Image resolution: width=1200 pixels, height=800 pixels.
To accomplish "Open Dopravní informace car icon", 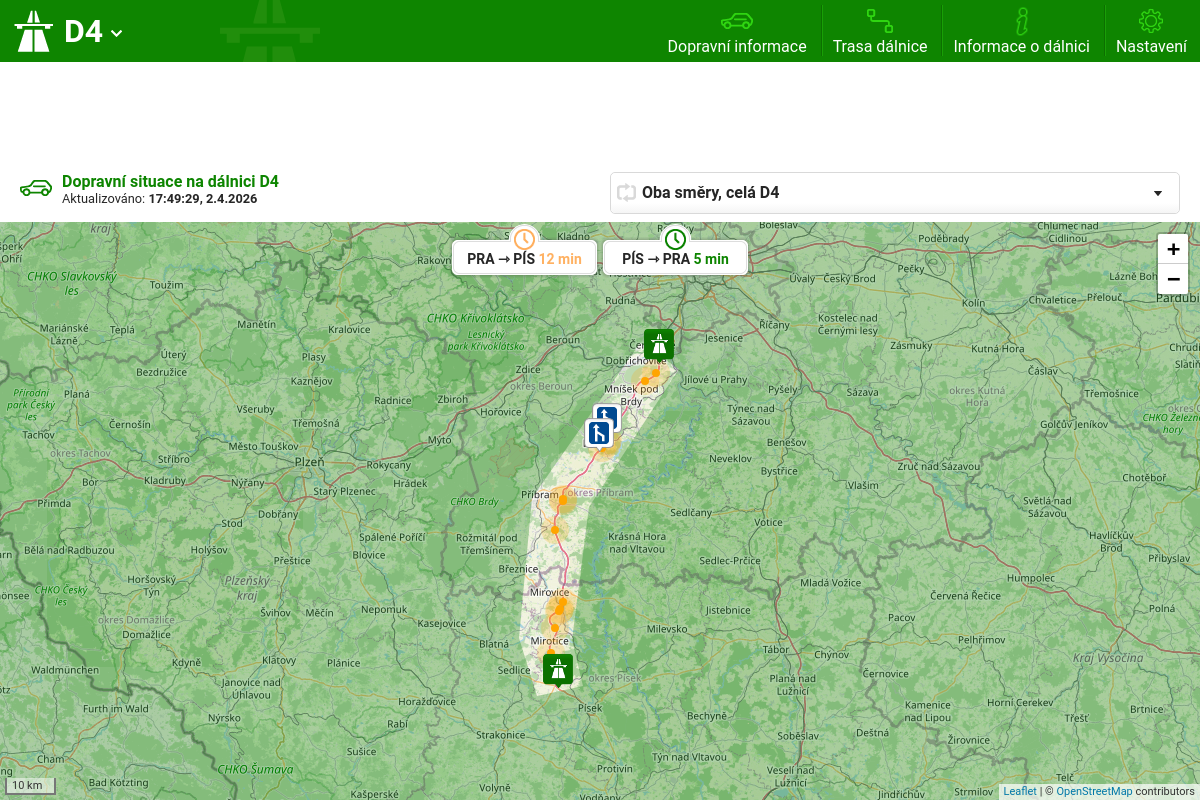I will click(x=736, y=21).
